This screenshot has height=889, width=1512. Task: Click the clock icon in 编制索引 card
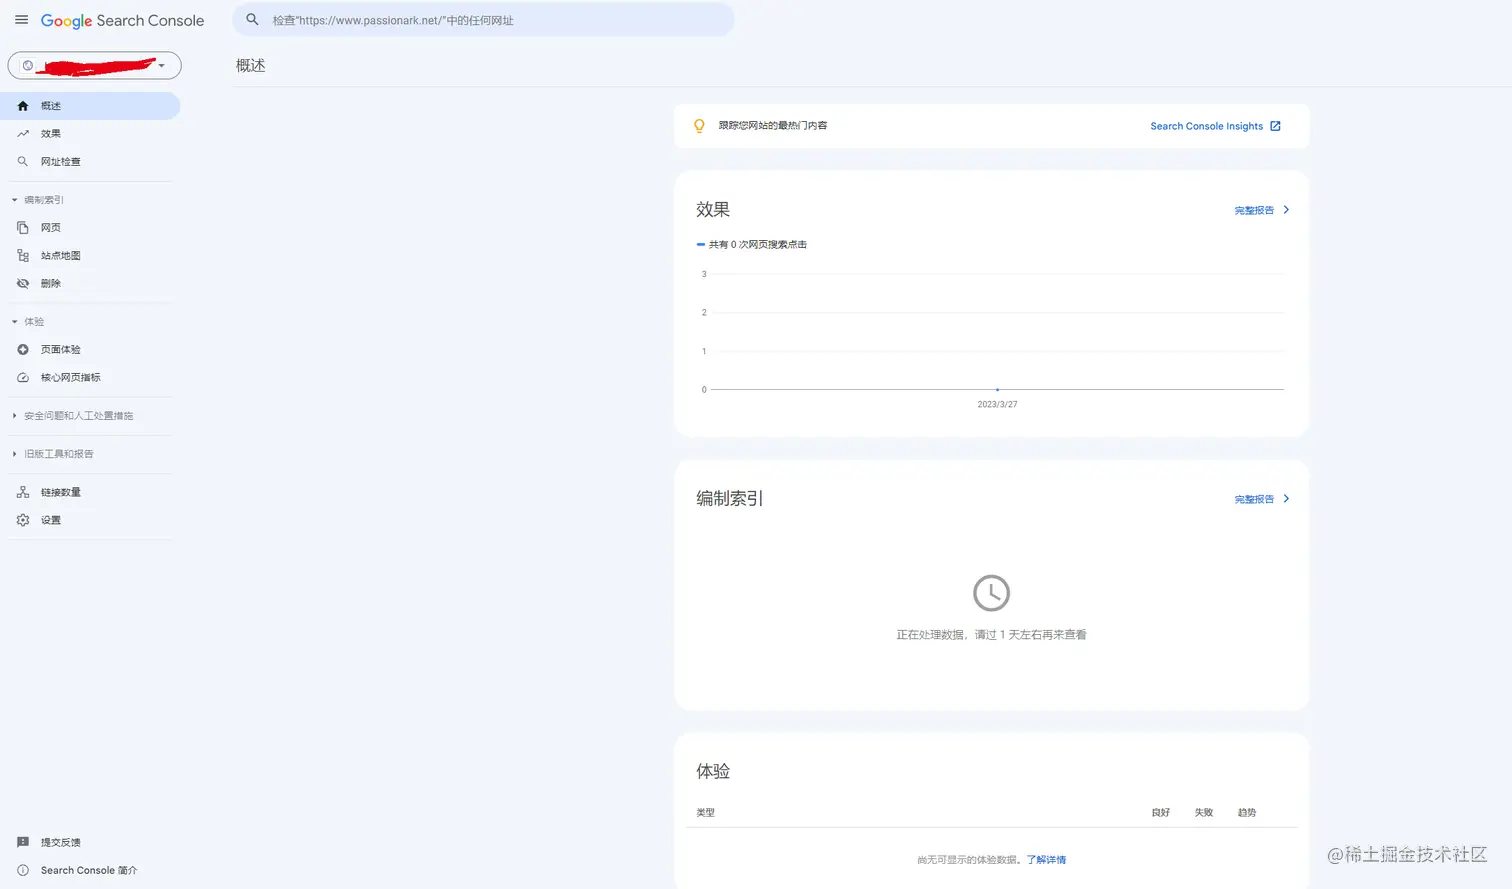991,593
